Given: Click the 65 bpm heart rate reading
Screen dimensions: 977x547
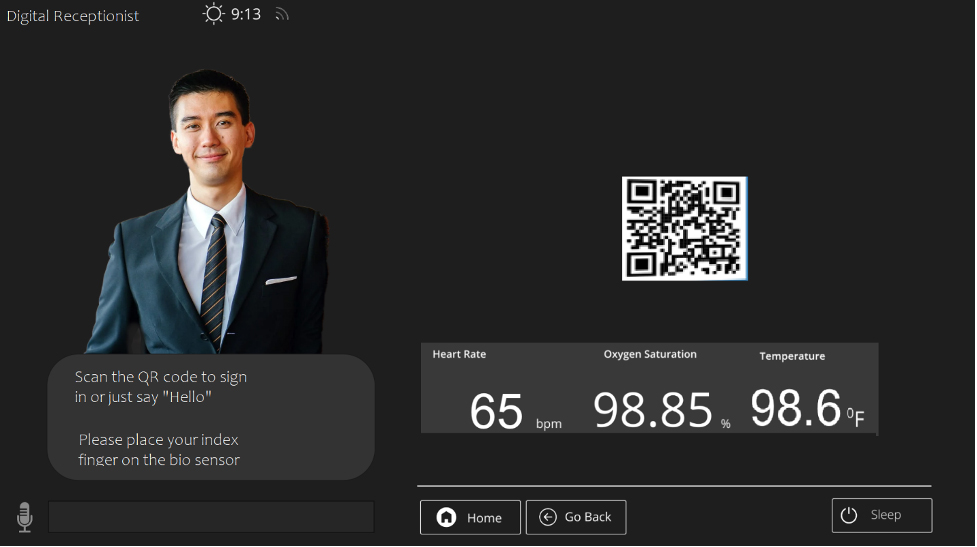Looking at the screenshot, I should [497, 411].
